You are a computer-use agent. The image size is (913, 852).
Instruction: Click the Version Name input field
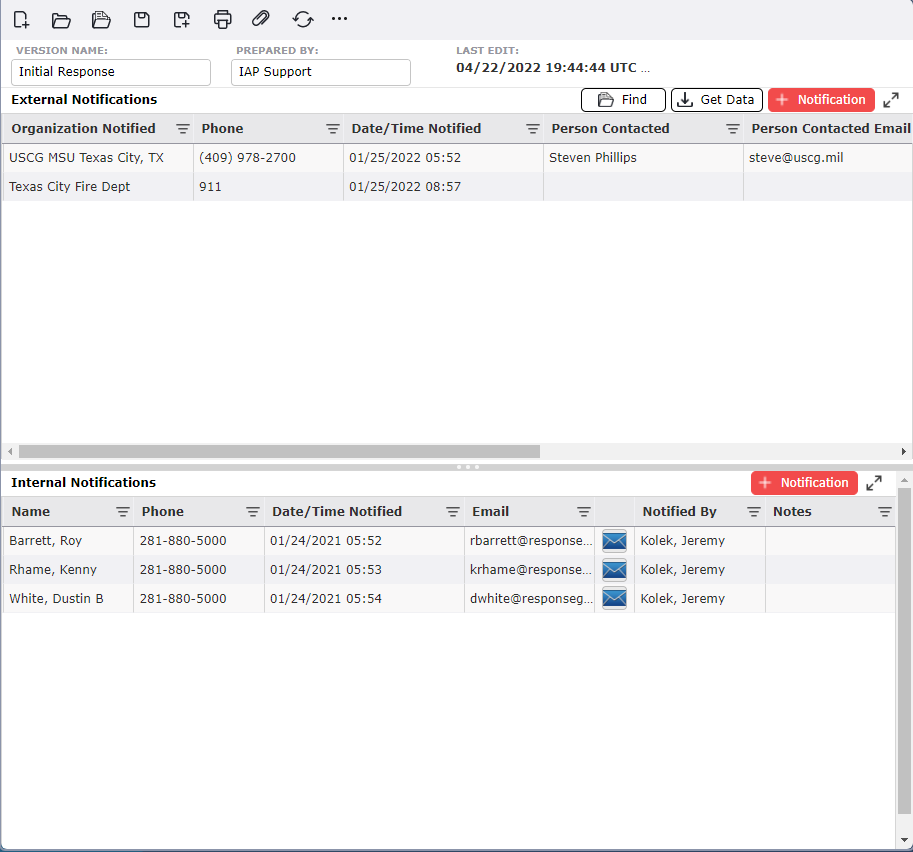point(111,72)
